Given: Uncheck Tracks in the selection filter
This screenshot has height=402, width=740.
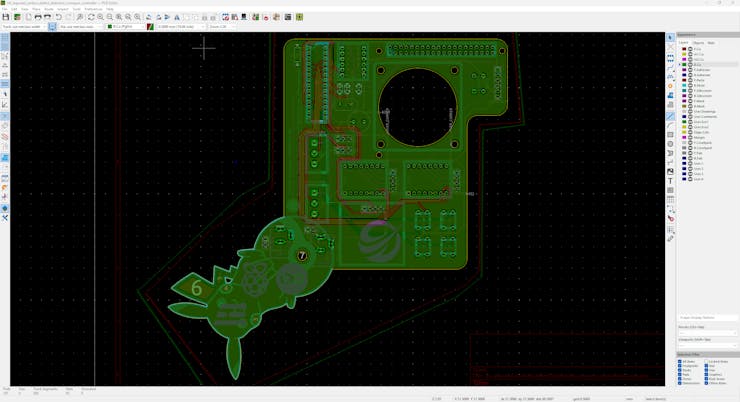Looking at the screenshot, I should (x=680, y=370).
